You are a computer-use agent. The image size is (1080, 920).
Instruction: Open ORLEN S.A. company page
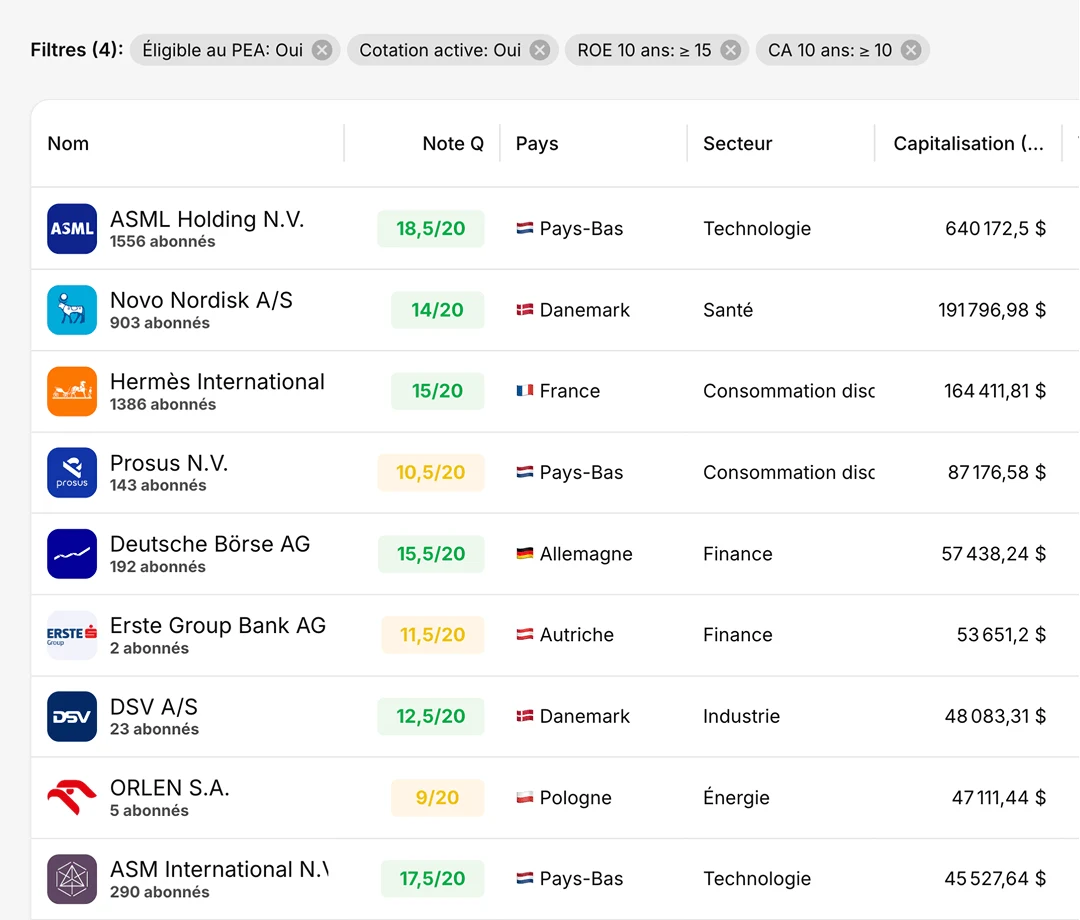pyautogui.click(x=169, y=788)
